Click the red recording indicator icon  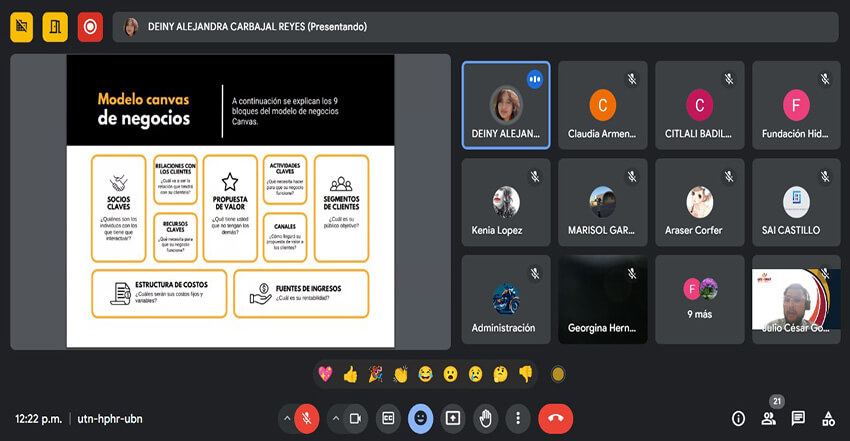(x=90, y=27)
